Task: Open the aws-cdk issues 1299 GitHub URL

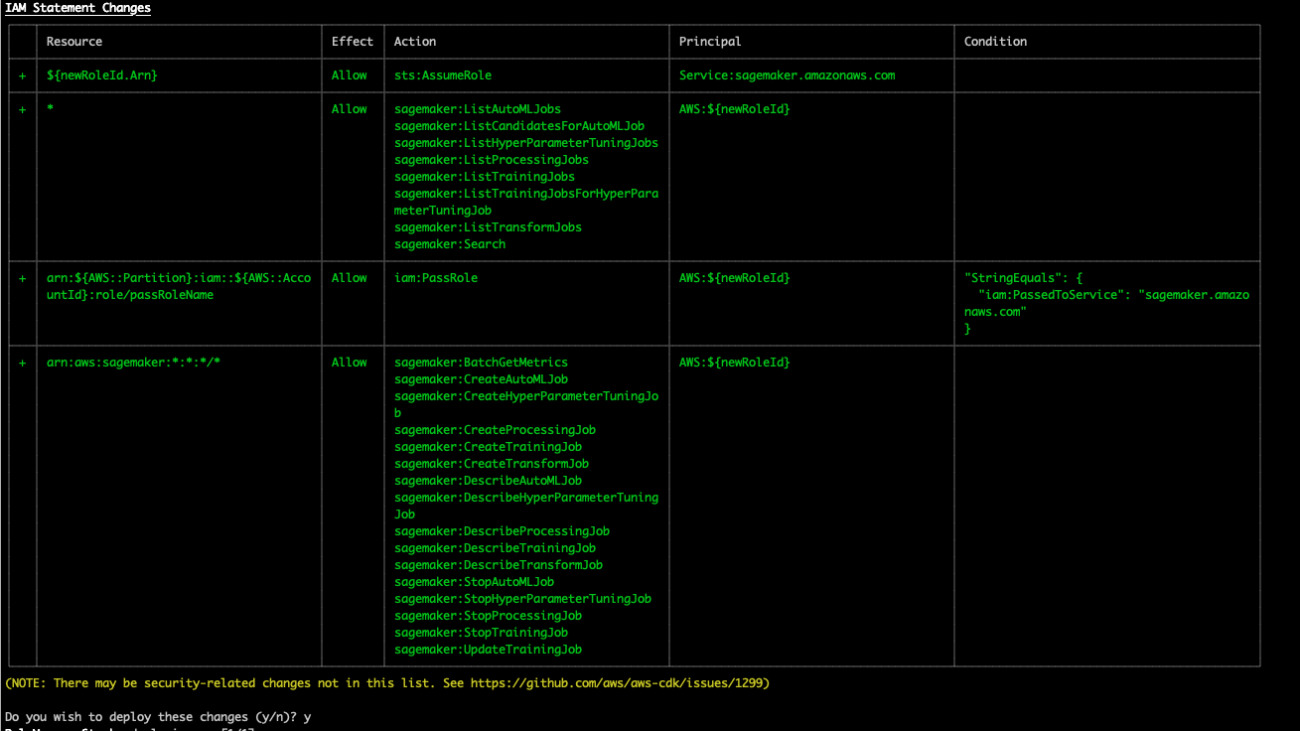Action: pyautogui.click(x=616, y=684)
